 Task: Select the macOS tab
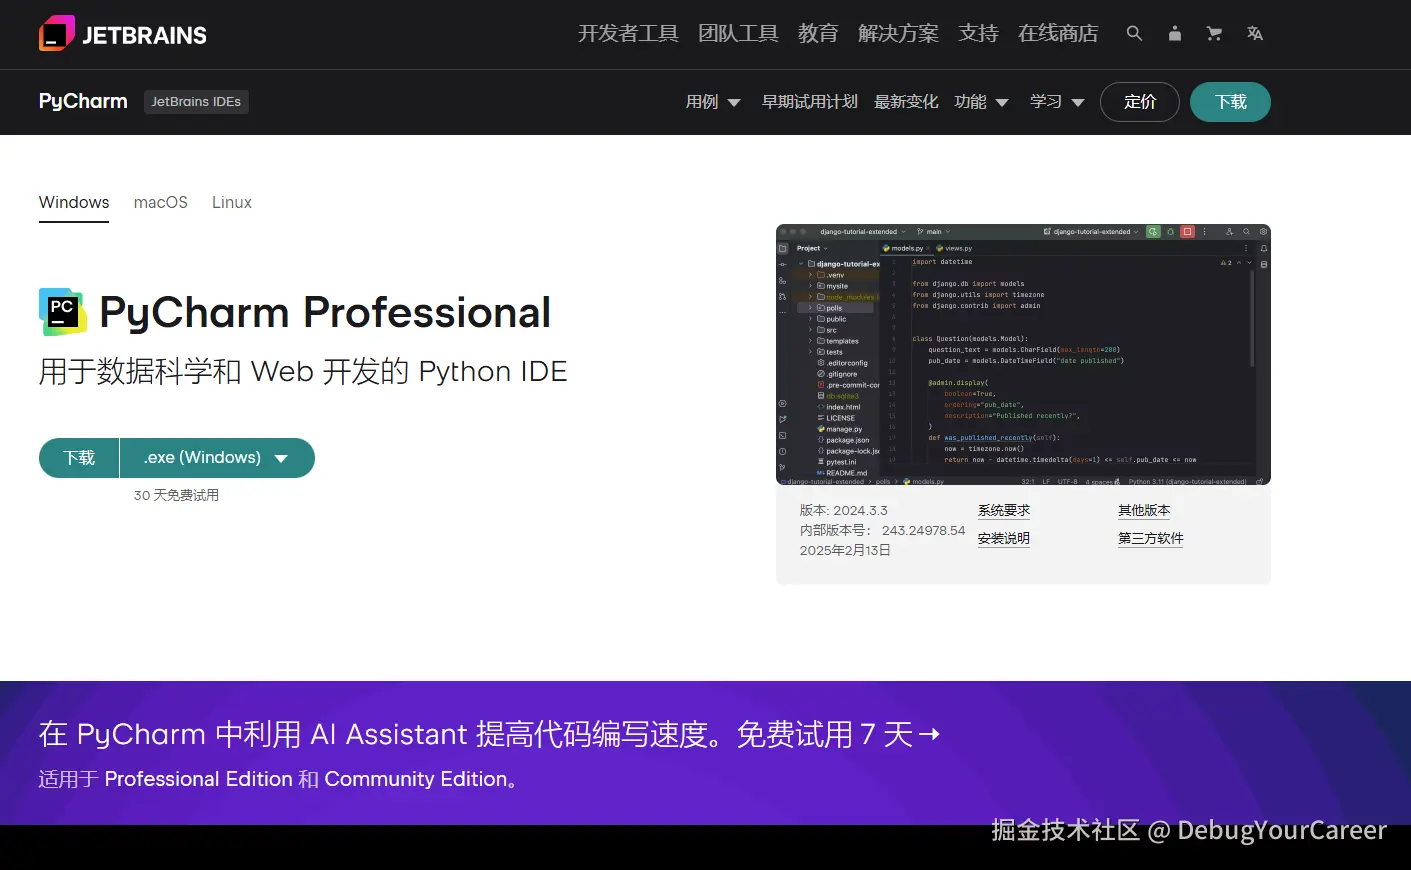pos(161,202)
